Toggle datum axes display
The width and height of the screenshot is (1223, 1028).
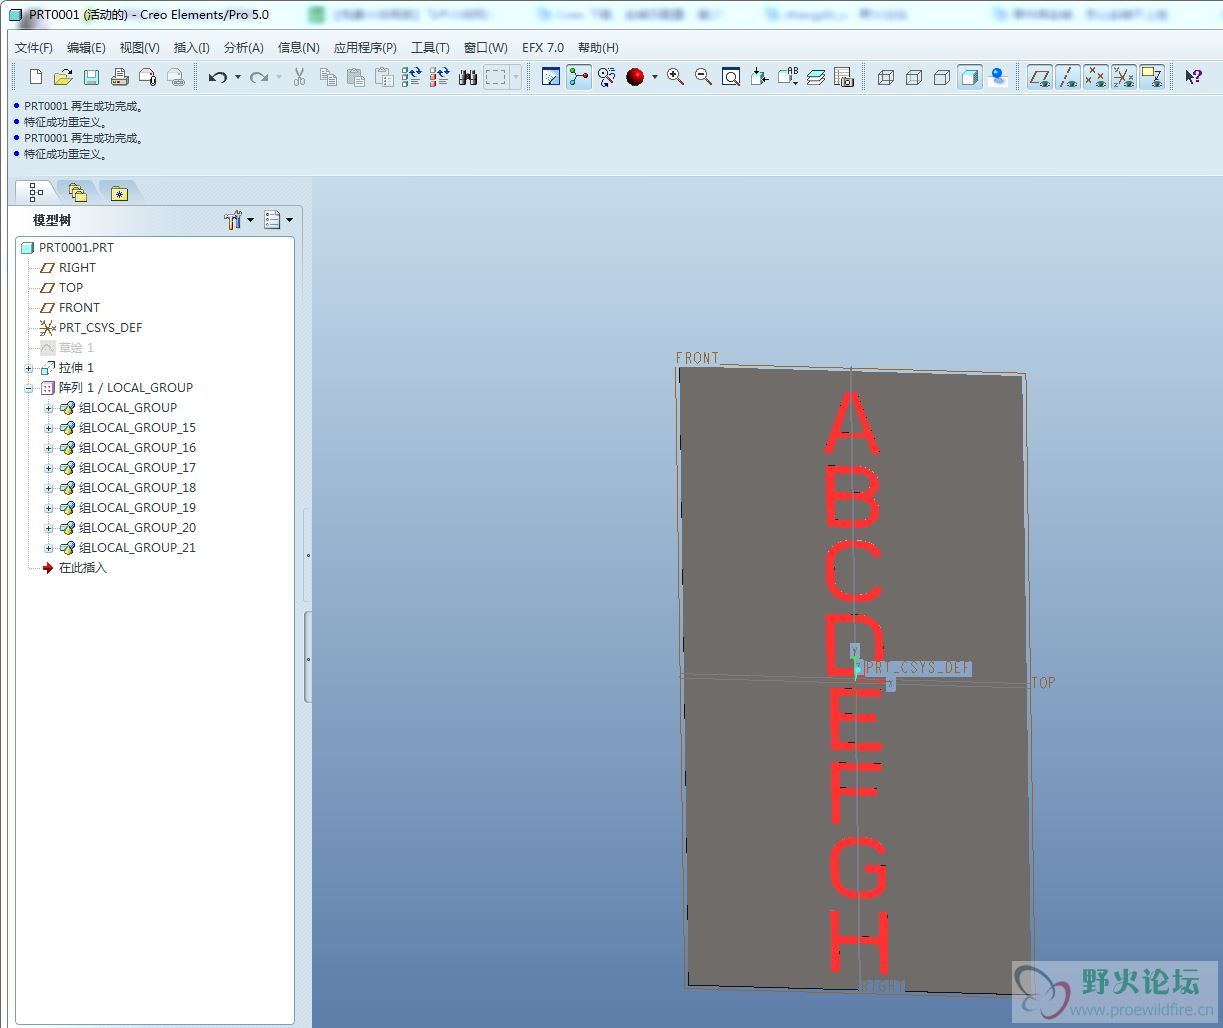tap(1068, 77)
